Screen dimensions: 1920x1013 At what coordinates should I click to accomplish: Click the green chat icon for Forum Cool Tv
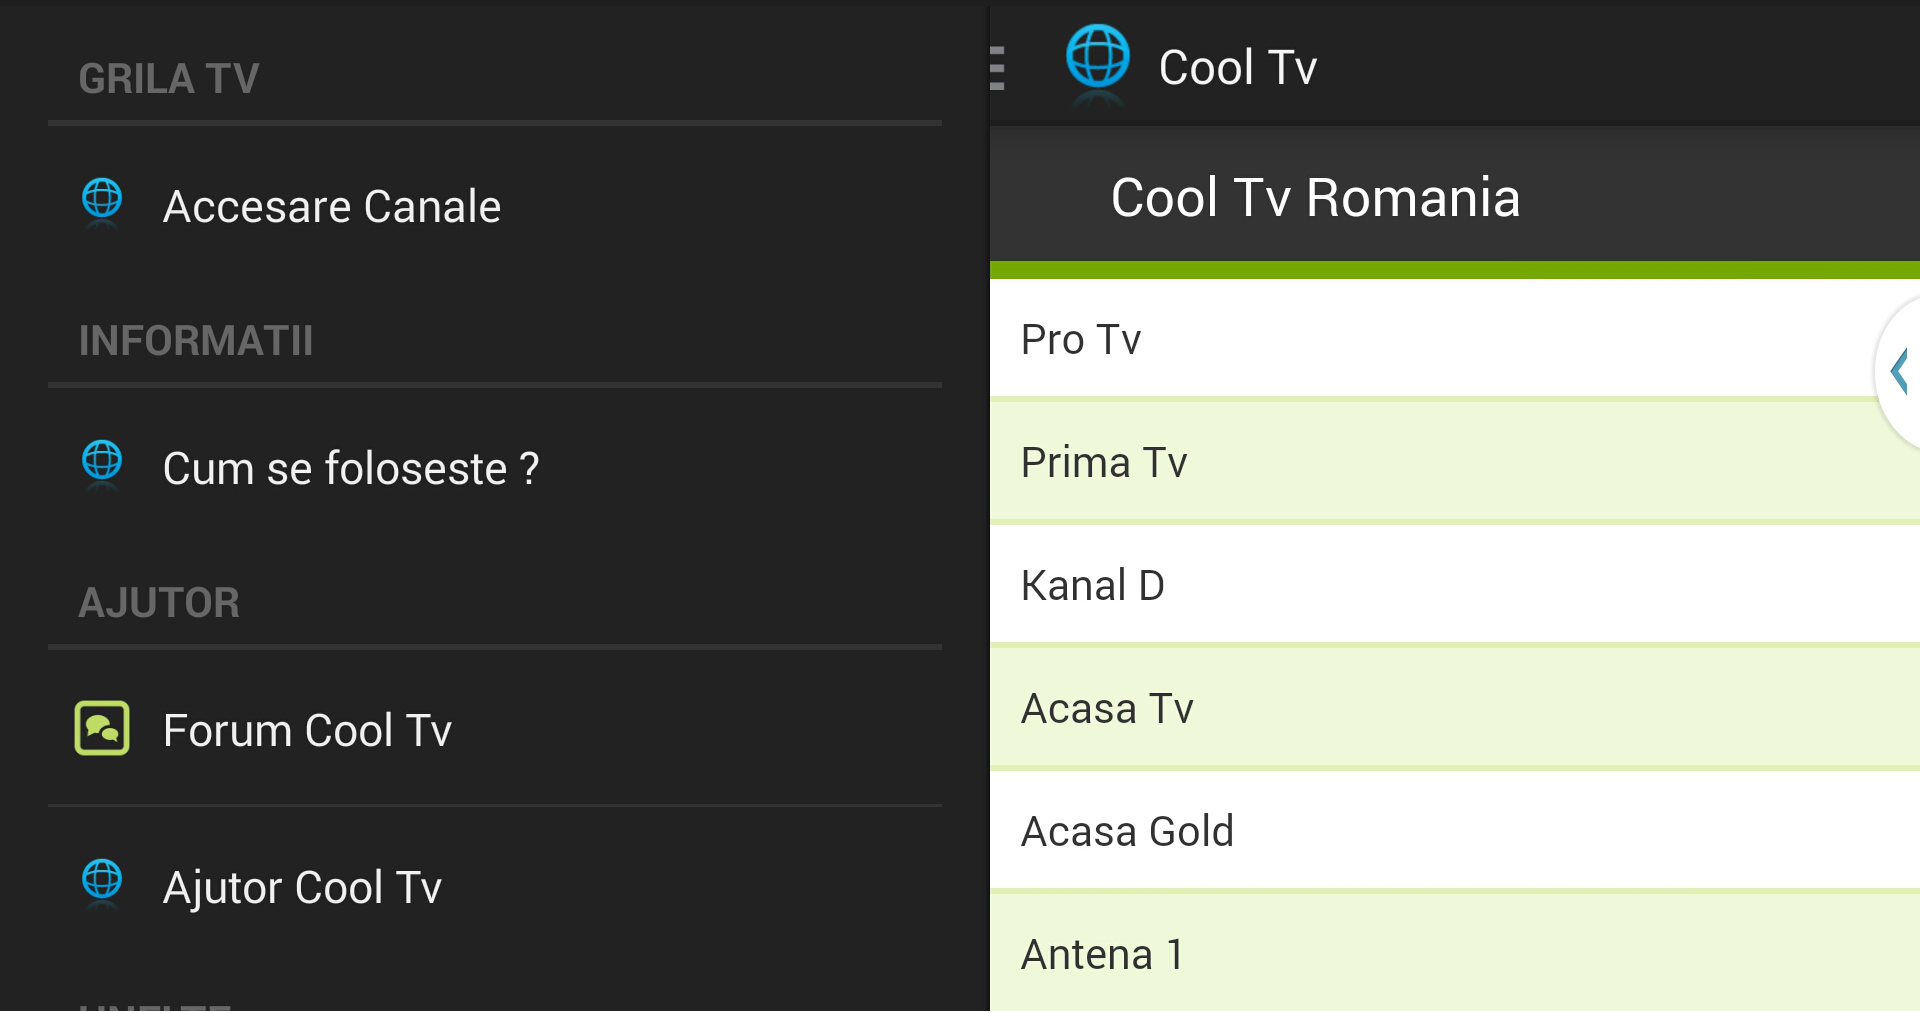click(x=102, y=728)
